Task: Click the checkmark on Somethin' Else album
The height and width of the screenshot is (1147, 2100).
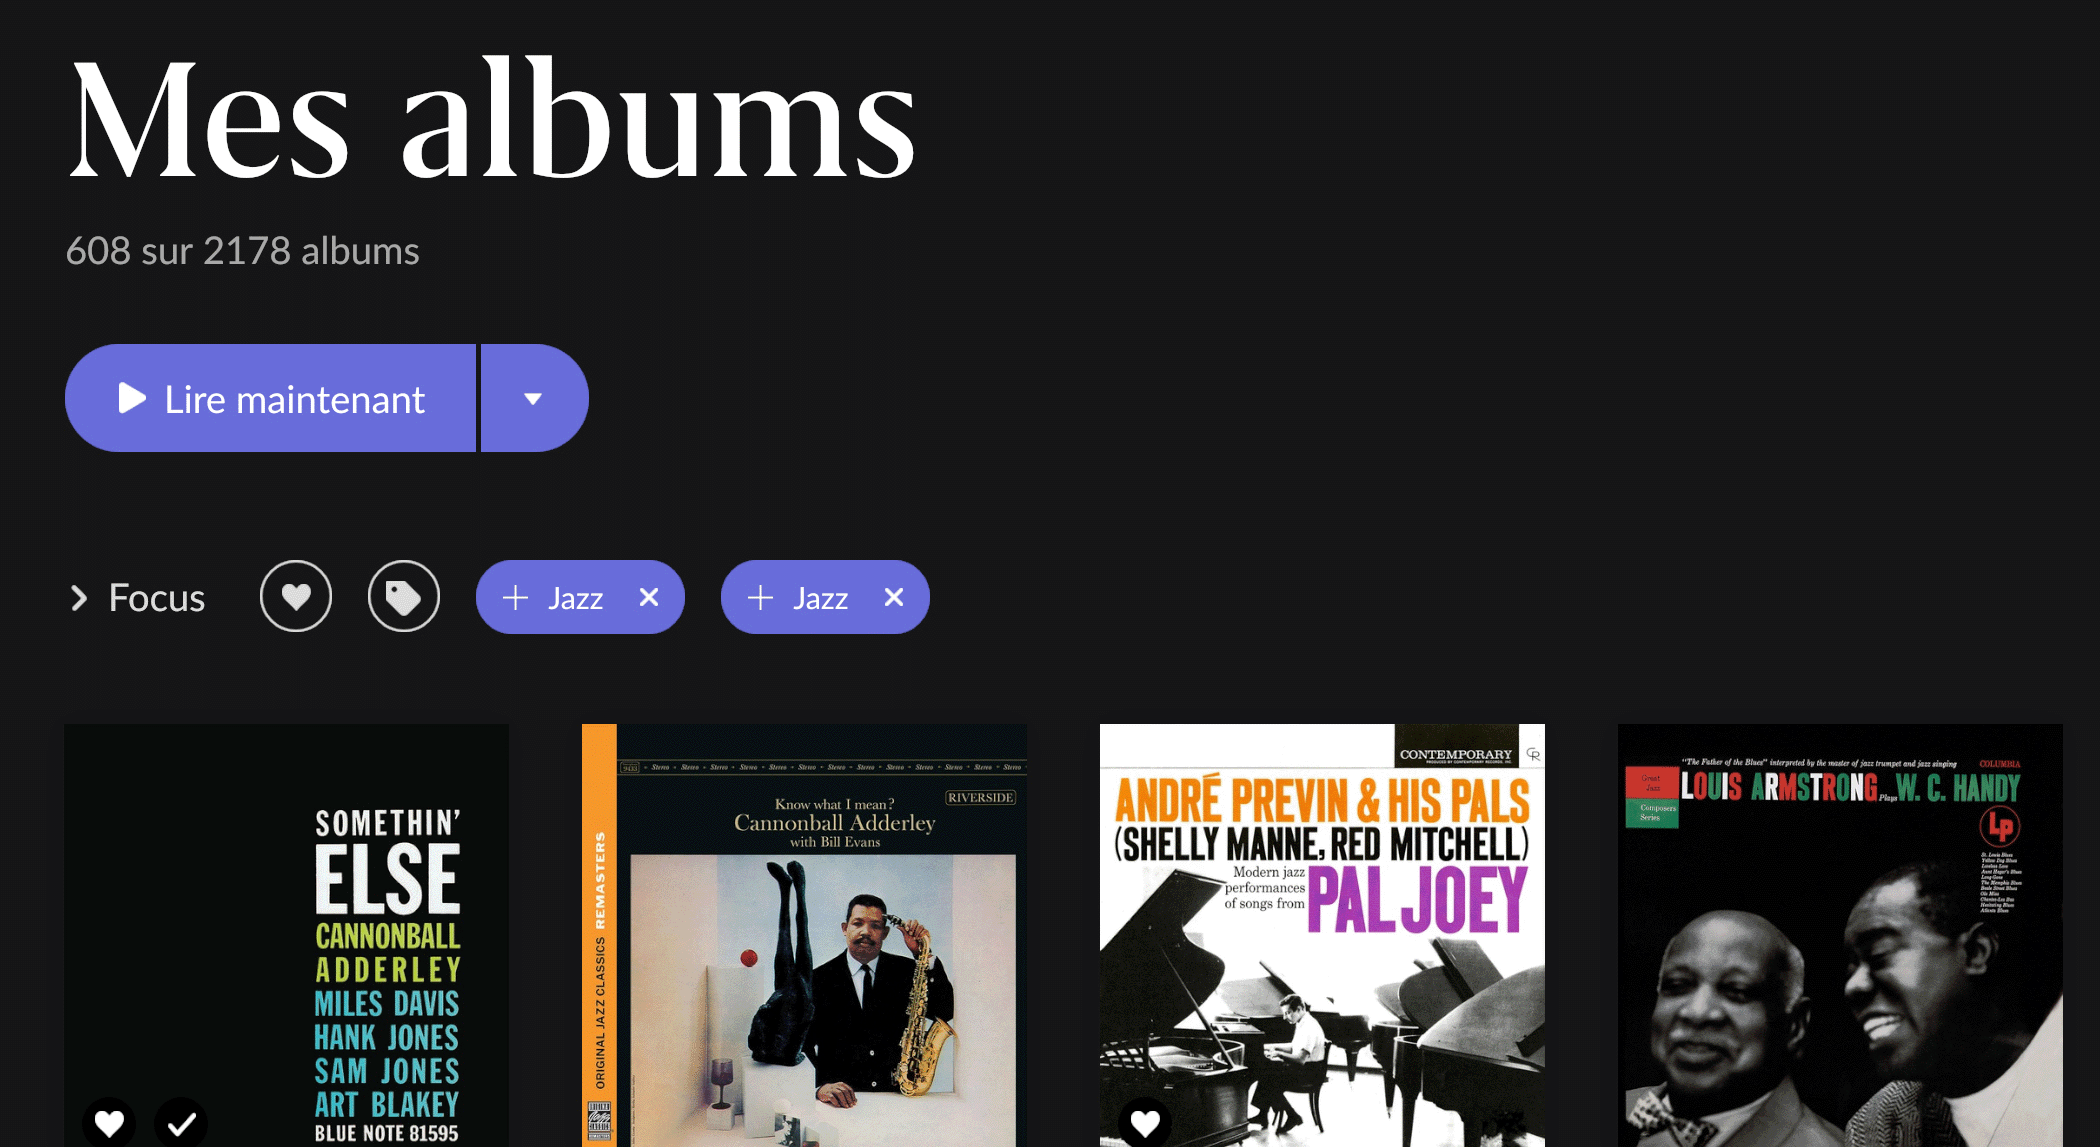Action: [x=181, y=1124]
